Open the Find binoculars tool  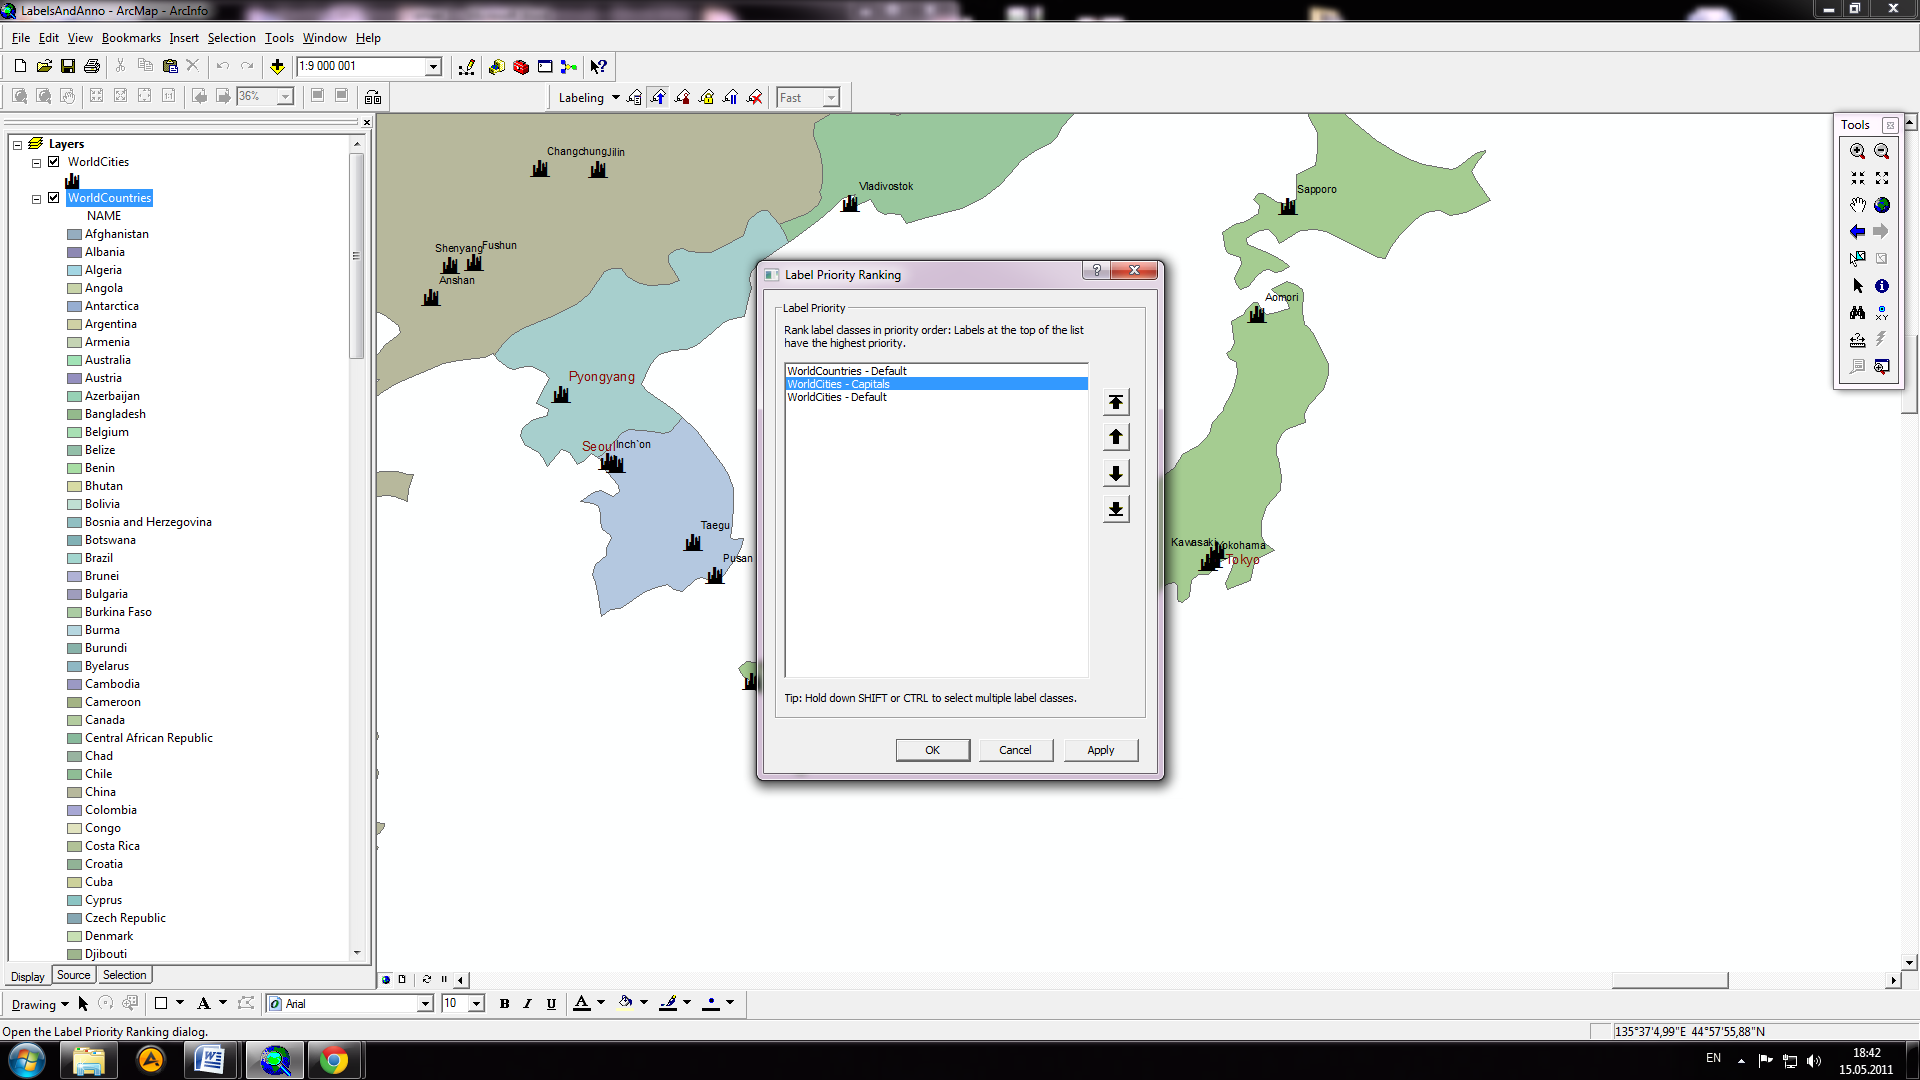pyautogui.click(x=1857, y=313)
